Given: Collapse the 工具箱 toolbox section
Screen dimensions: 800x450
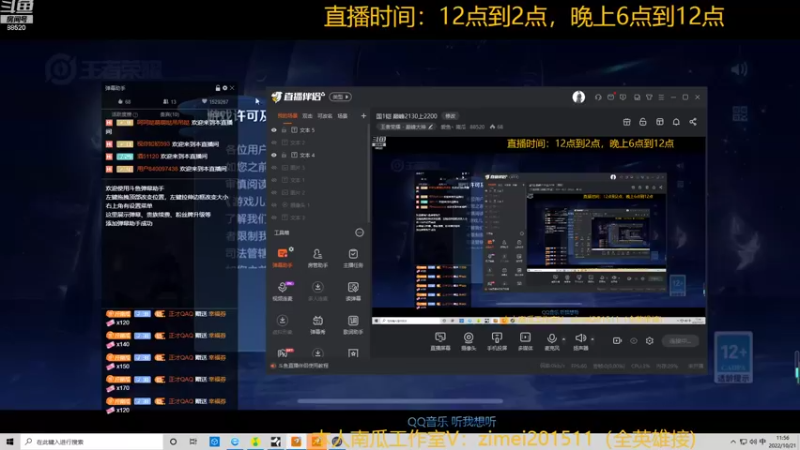Looking at the screenshot, I should [x=359, y=233].
